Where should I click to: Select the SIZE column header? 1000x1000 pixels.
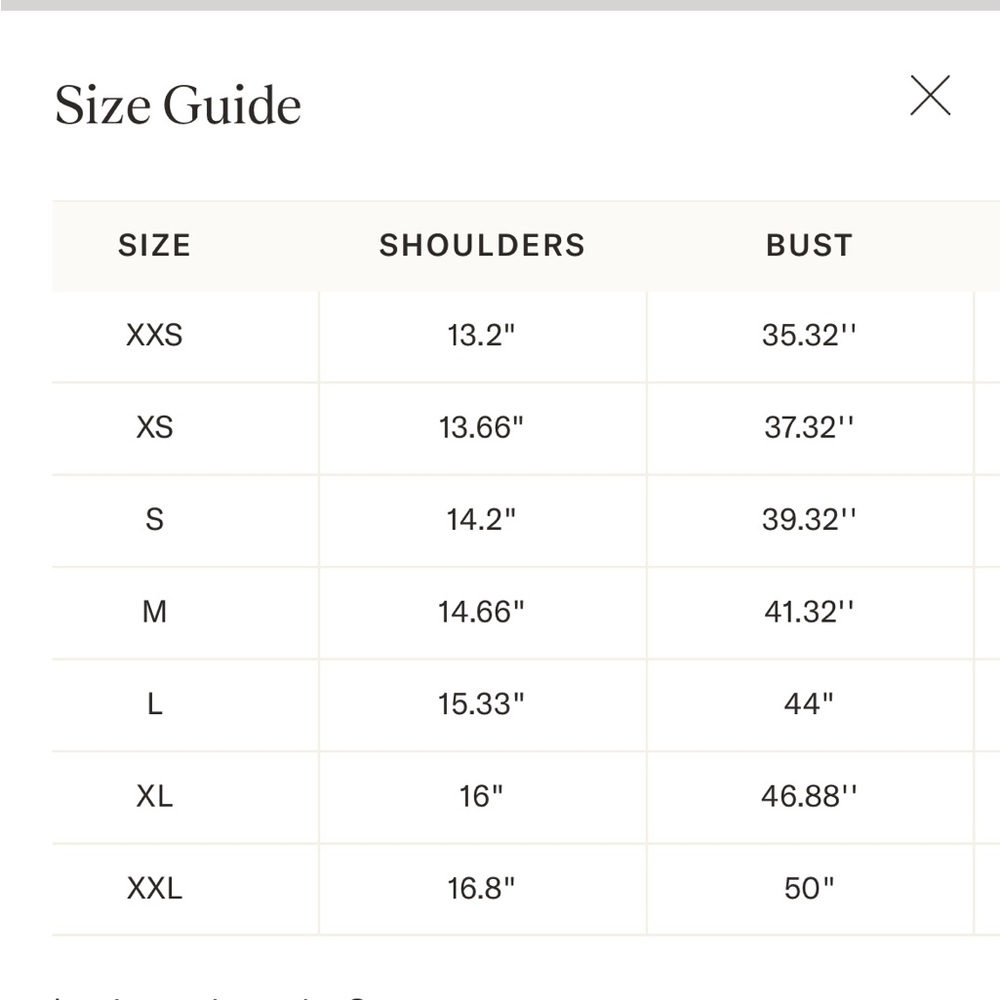tap(154, 246)
